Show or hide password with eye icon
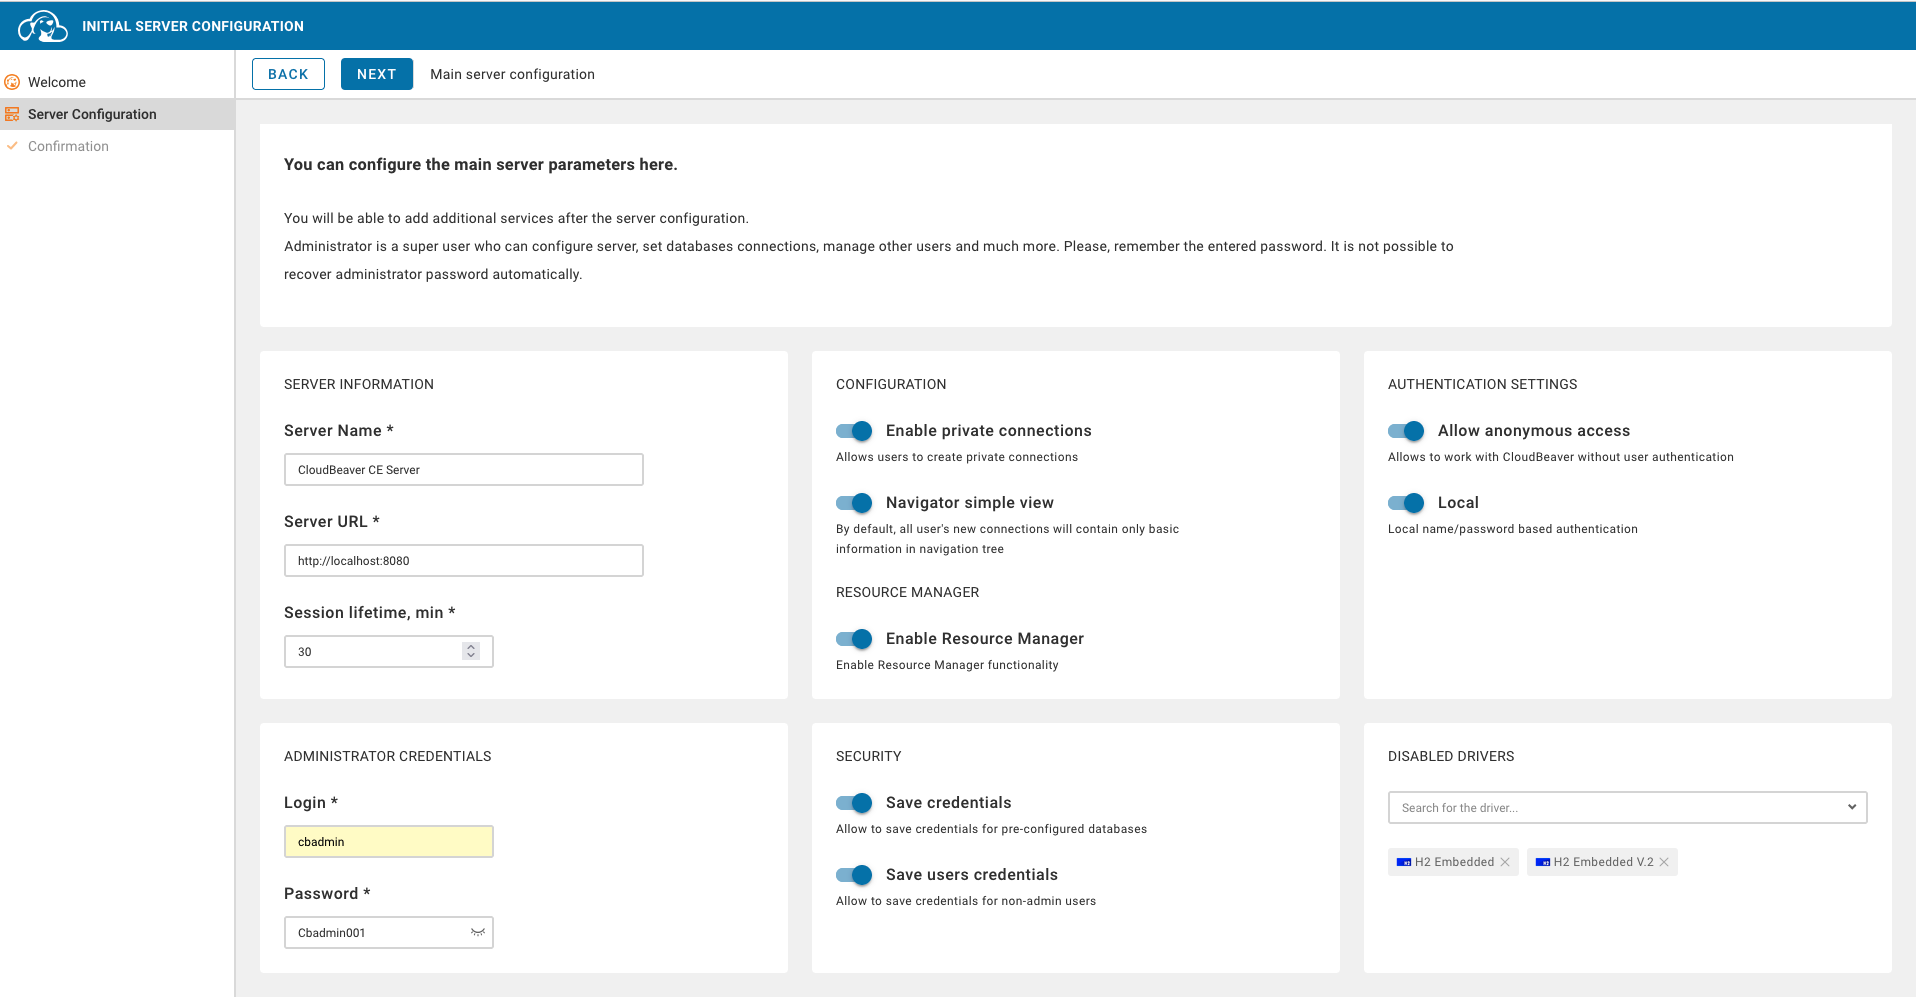 (x=478, y=932)
